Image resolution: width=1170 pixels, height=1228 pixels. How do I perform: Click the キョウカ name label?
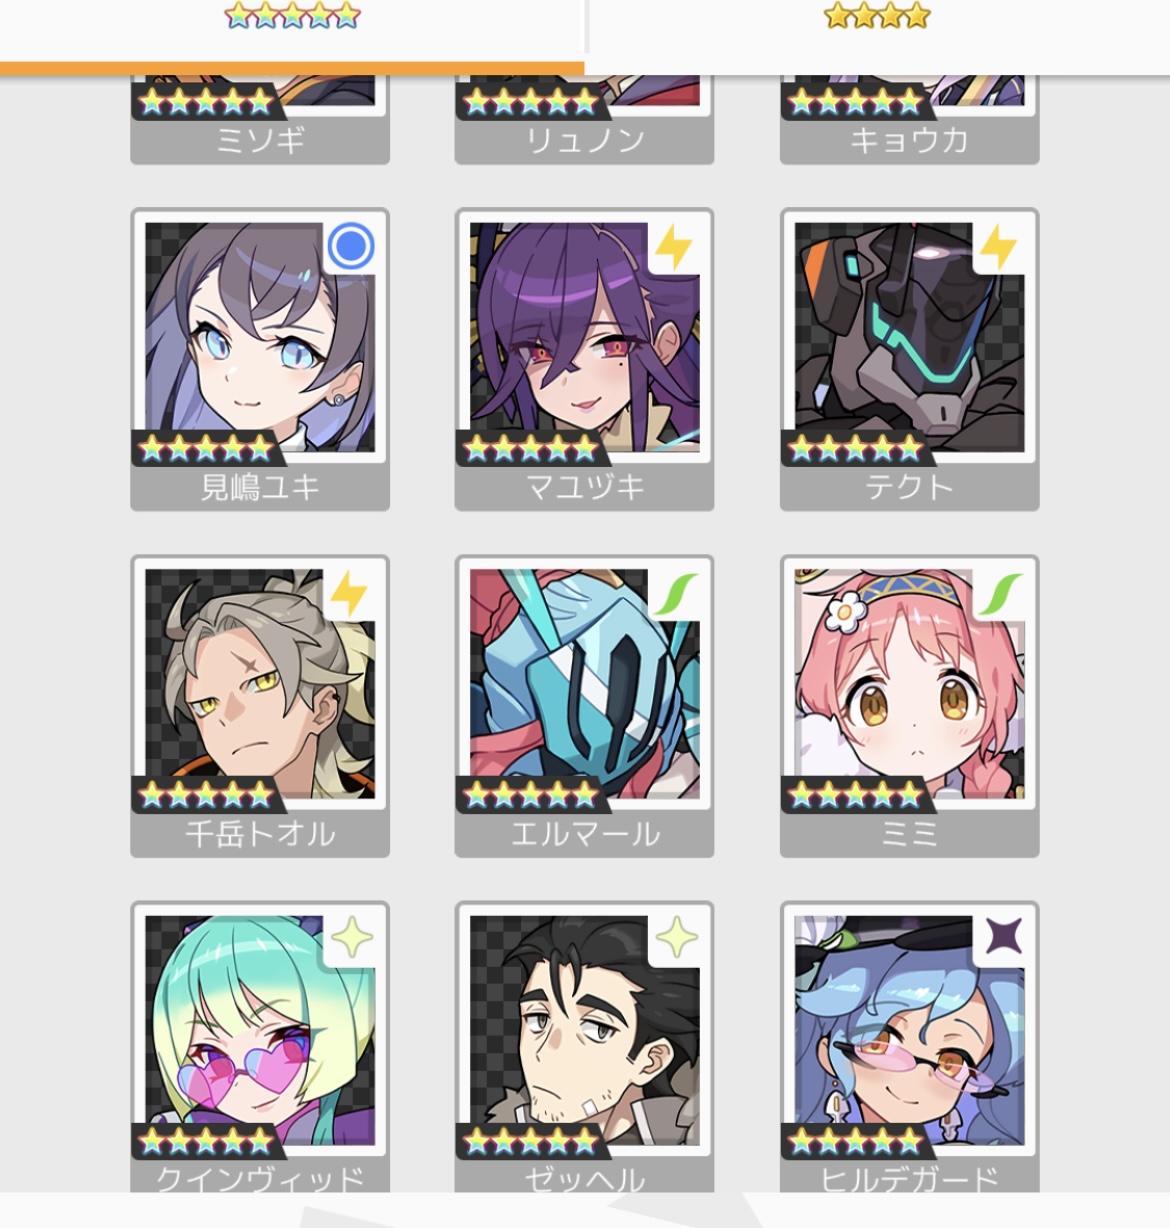[x=910, y=140]
